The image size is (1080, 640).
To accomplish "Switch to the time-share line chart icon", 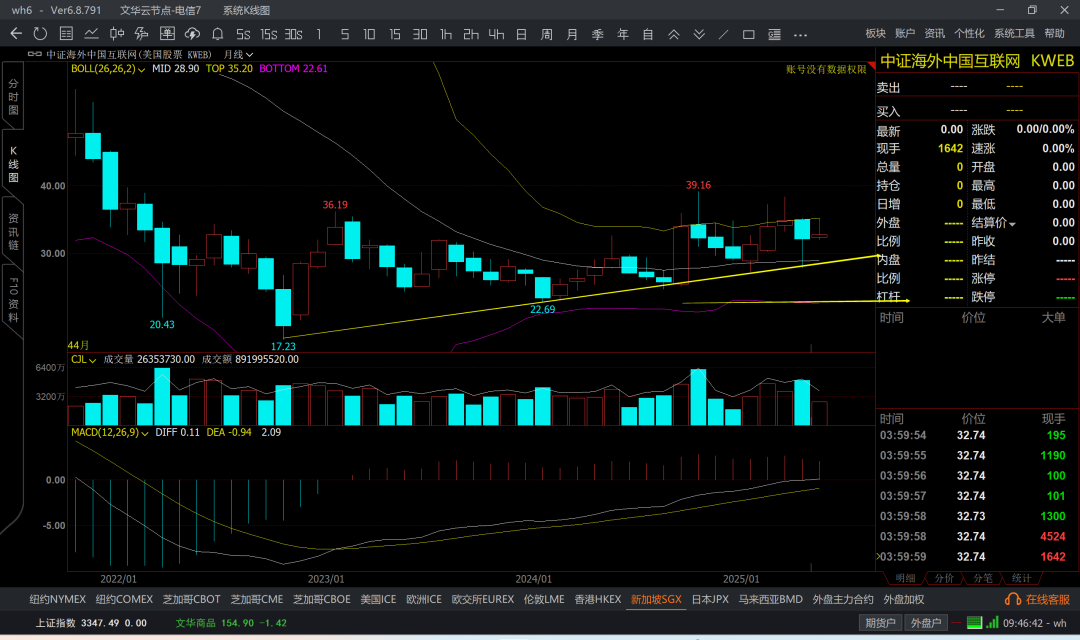I will pos(91,34).
